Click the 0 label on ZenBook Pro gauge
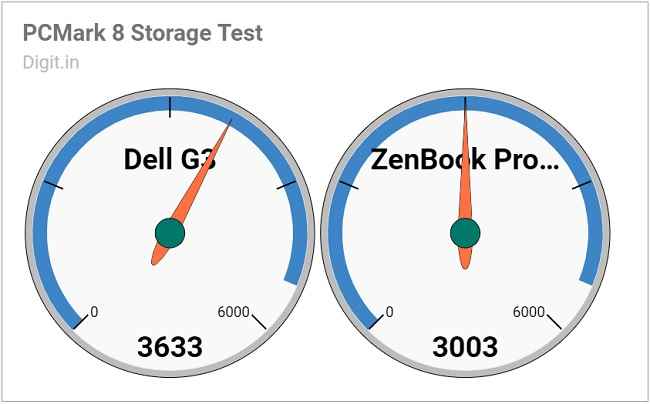The height and width of the screenshot is (404, 650). click(x=389, y=312)
